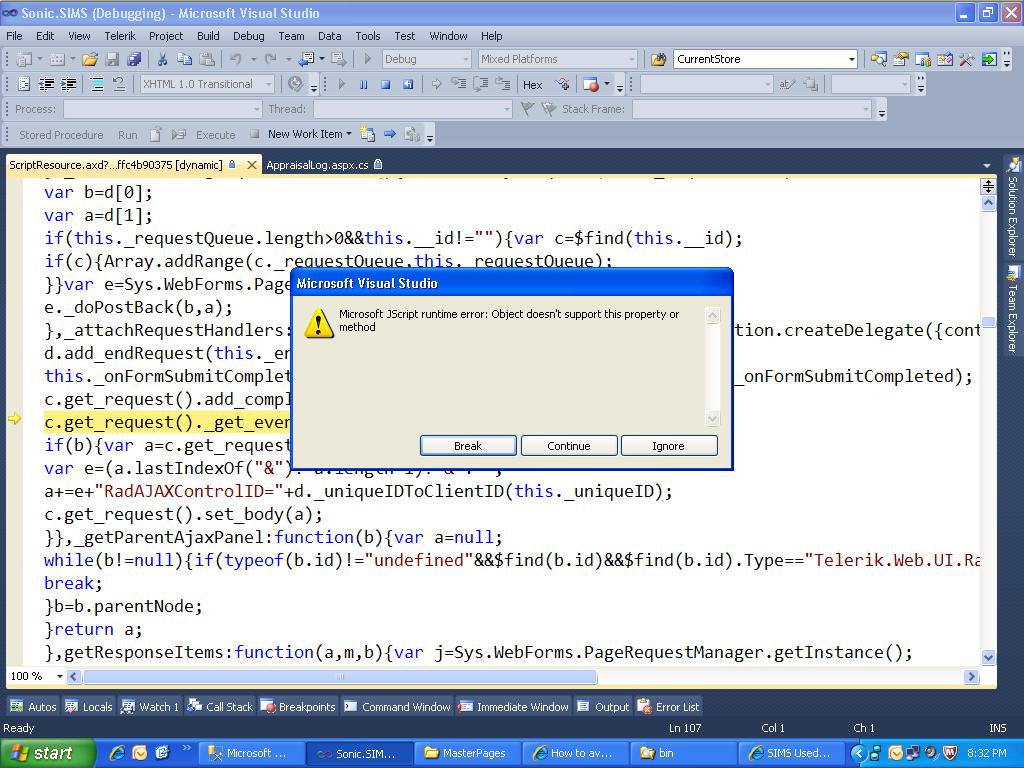Click the Undo arrow icon

(x=236, y=59)
